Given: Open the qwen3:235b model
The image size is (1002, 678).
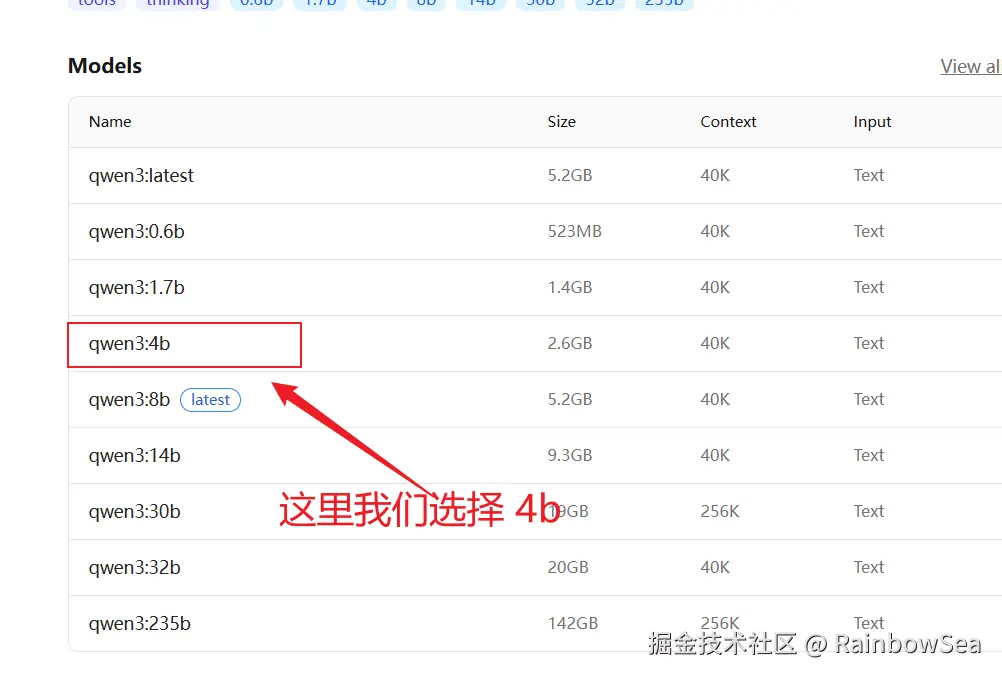Looking at the screenshot, I should pyautogui.click(x=139, y=624).
